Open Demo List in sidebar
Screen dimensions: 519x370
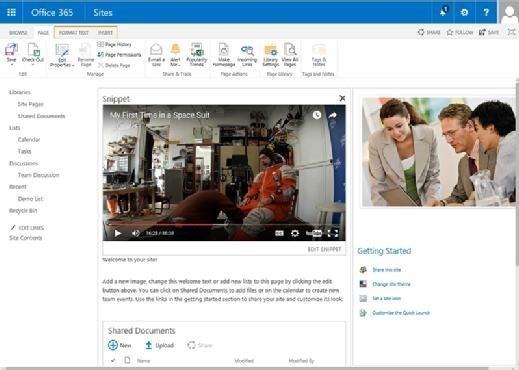point(30,199)
